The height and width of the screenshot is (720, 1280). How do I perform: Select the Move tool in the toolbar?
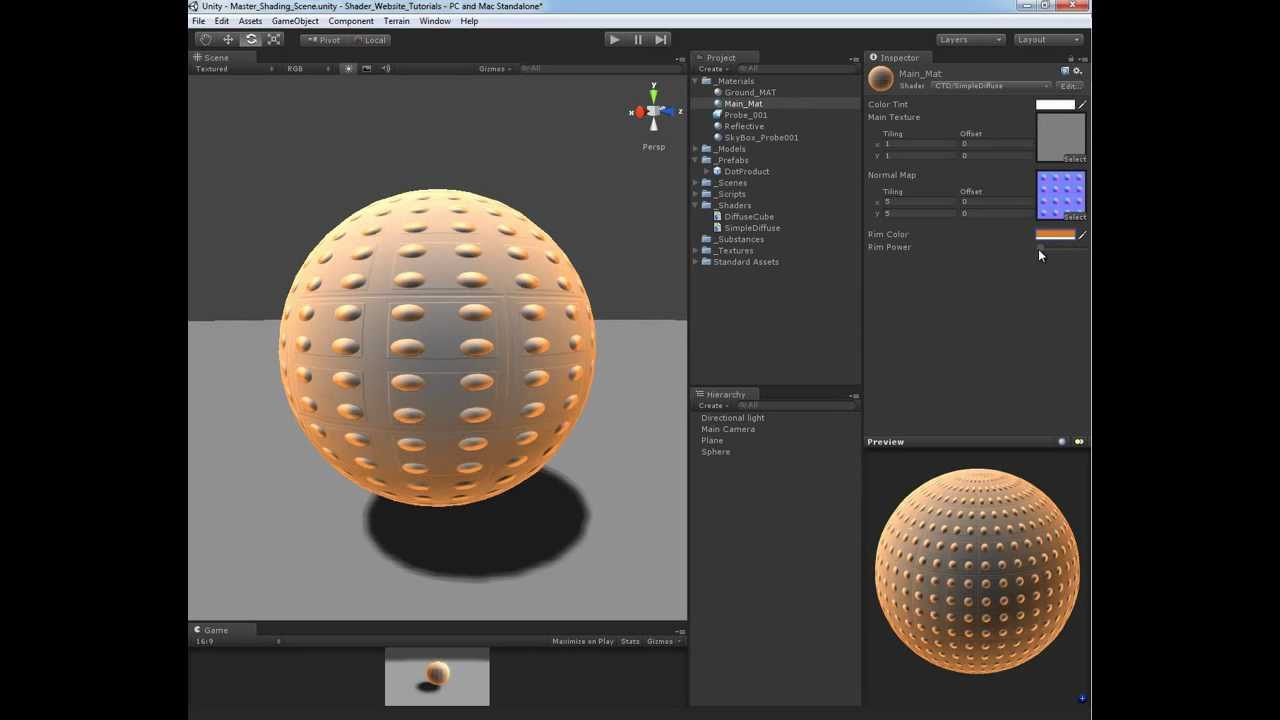[228, 39]
